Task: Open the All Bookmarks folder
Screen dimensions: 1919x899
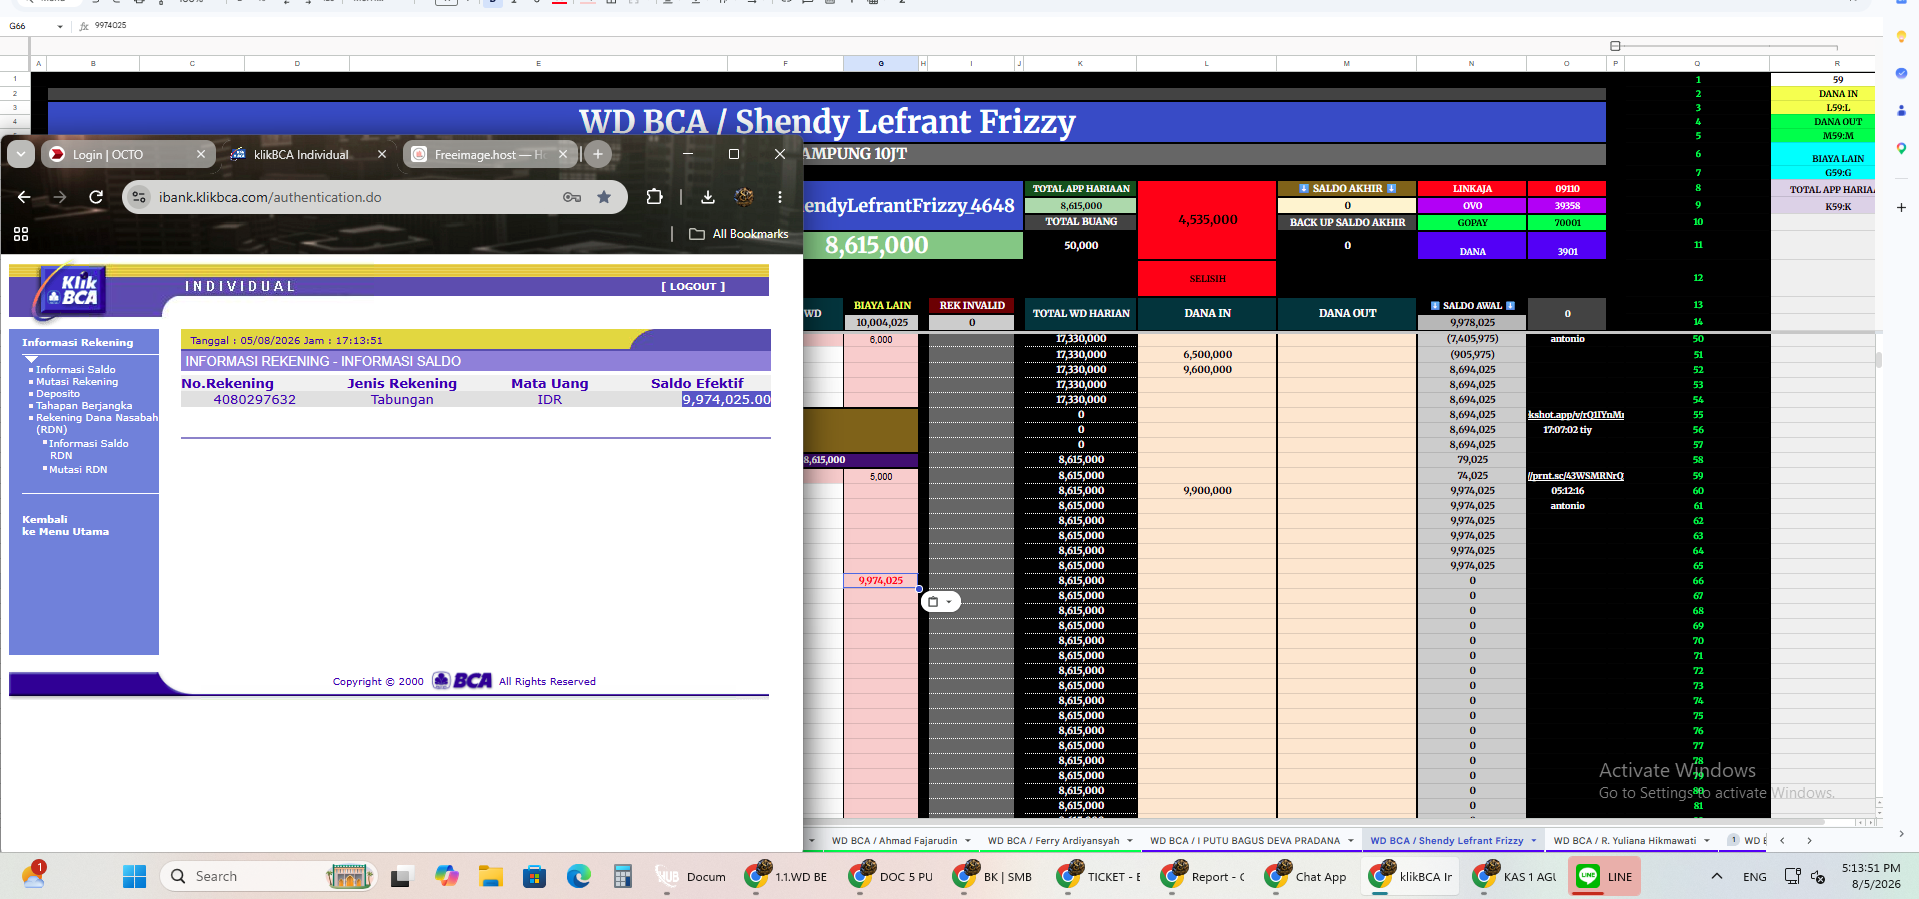Action: (x=739, y=234)
